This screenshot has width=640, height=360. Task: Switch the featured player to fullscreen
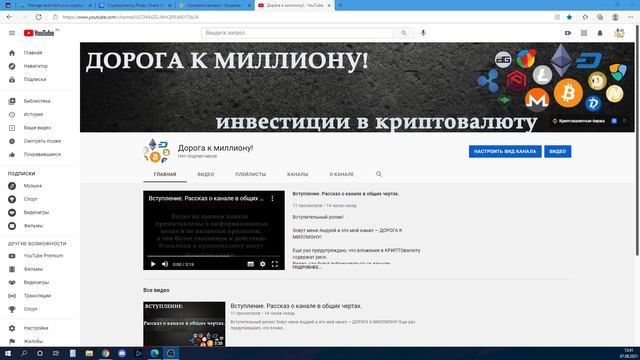point(275,264)
